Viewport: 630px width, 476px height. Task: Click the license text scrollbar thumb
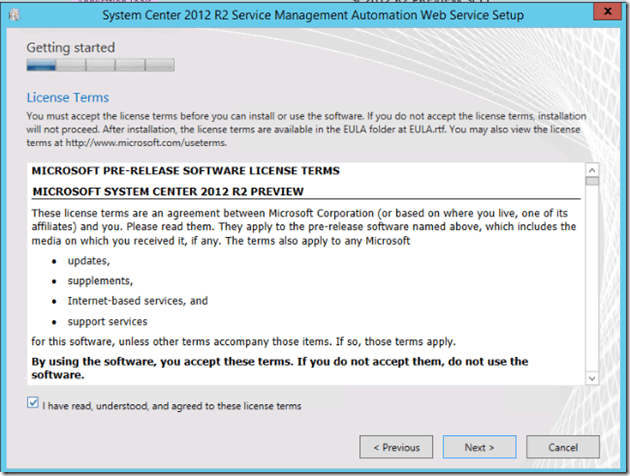(592, 183)
